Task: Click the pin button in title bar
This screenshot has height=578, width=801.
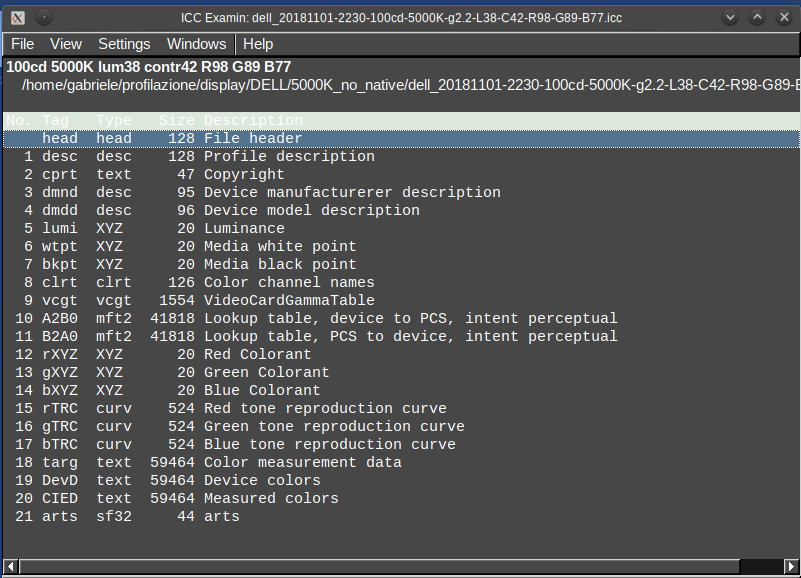Action: [x=45, y=17]
